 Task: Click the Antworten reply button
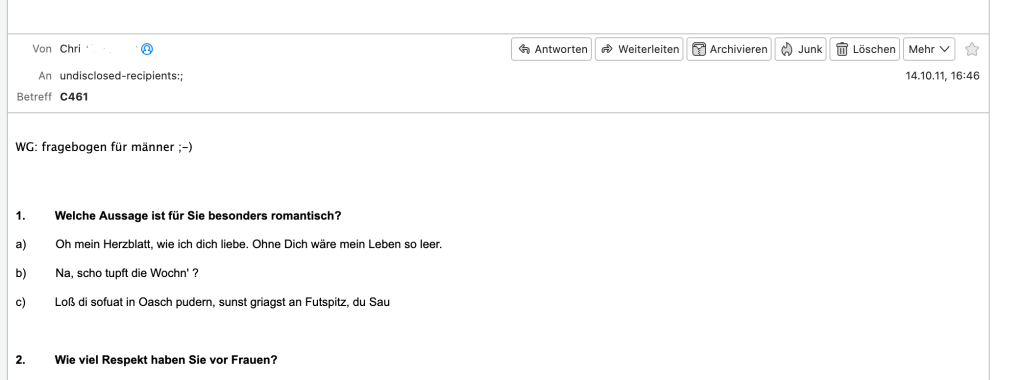552,49
